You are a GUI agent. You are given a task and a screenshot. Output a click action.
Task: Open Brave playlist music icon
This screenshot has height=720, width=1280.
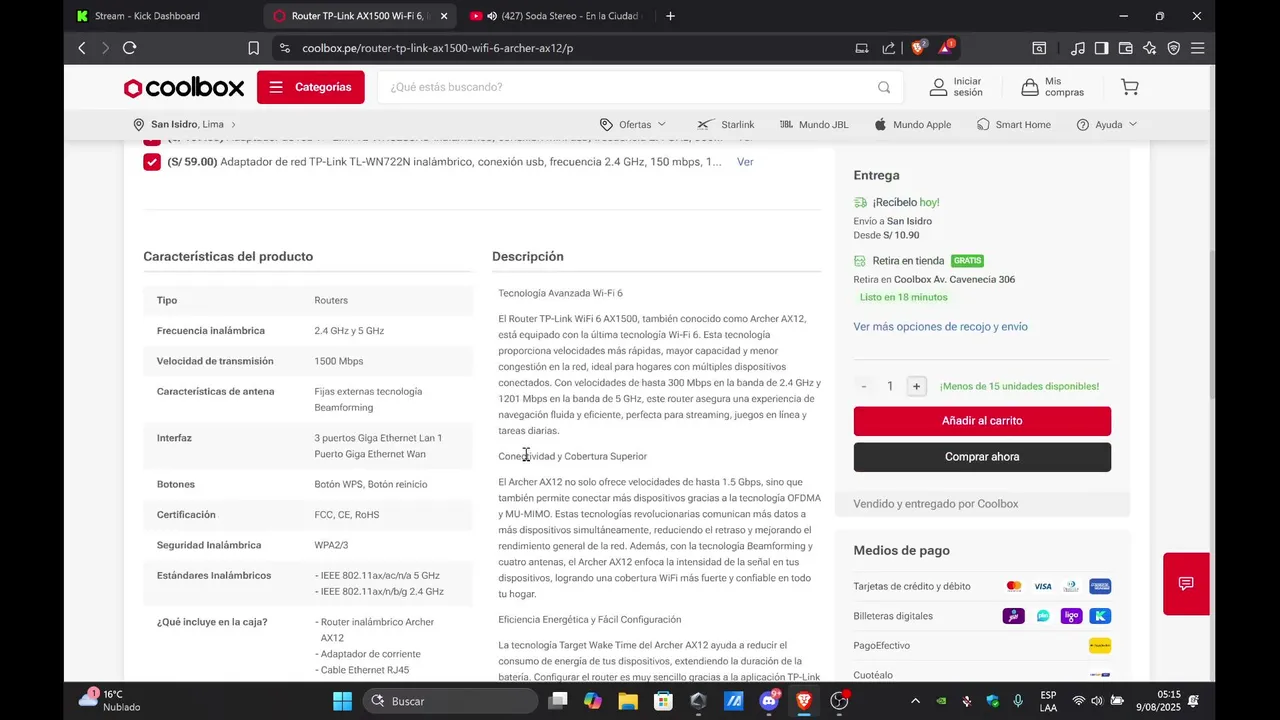click(x=1077, y=48)
